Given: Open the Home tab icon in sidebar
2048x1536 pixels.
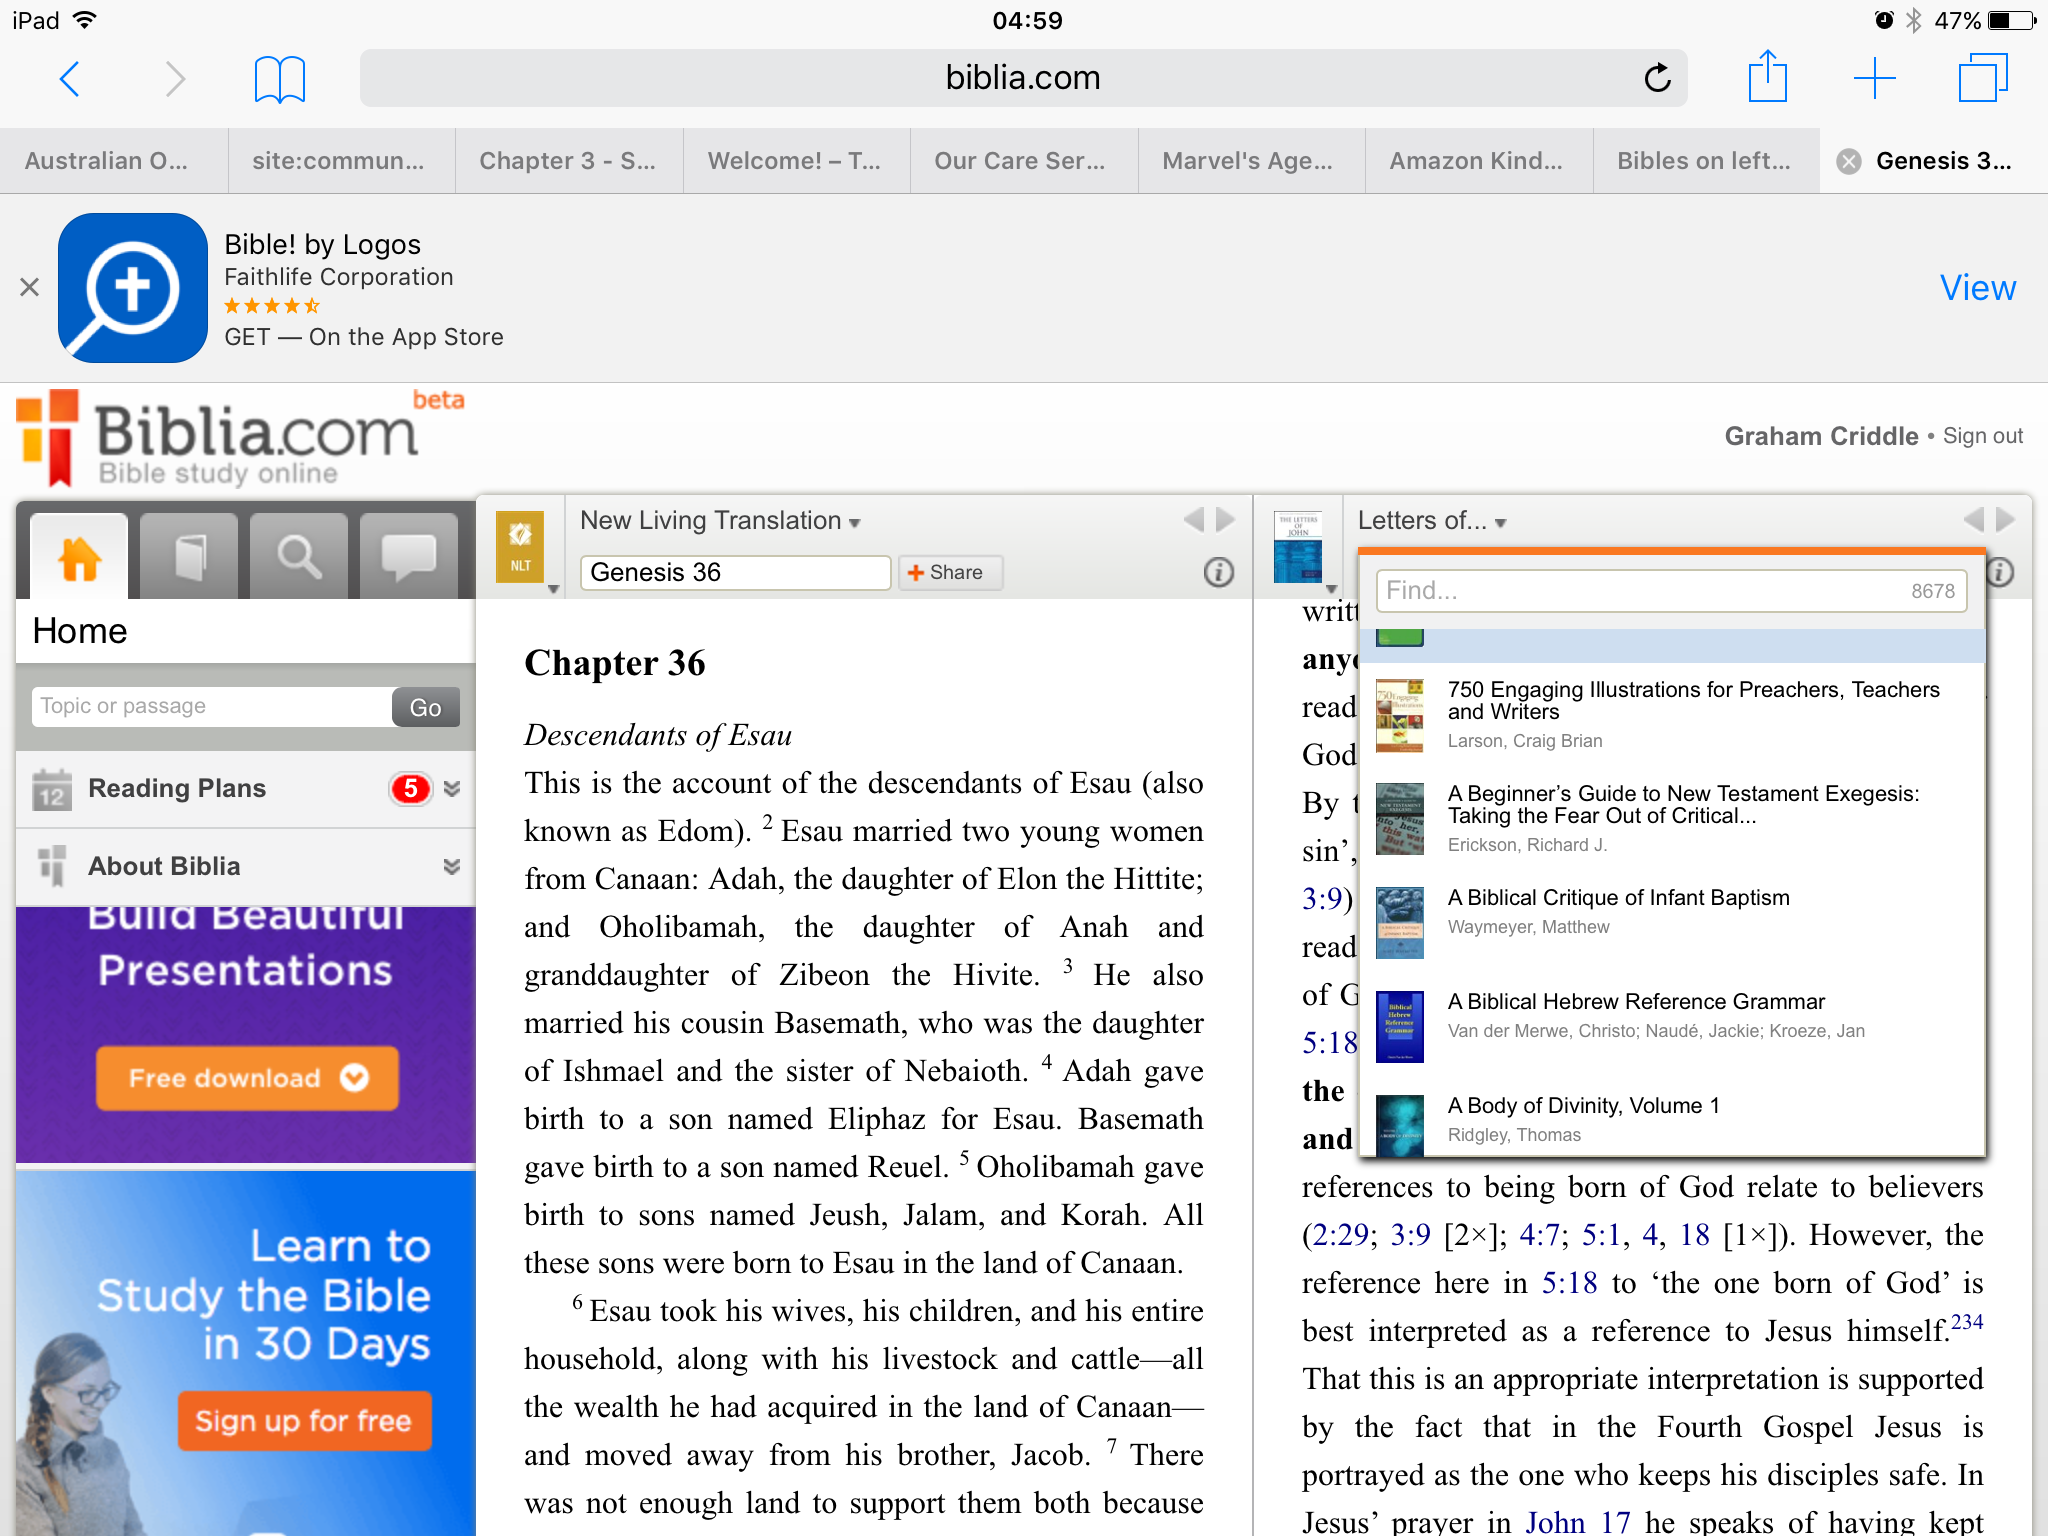Looking at the screenshot, I should coord(79,556).
